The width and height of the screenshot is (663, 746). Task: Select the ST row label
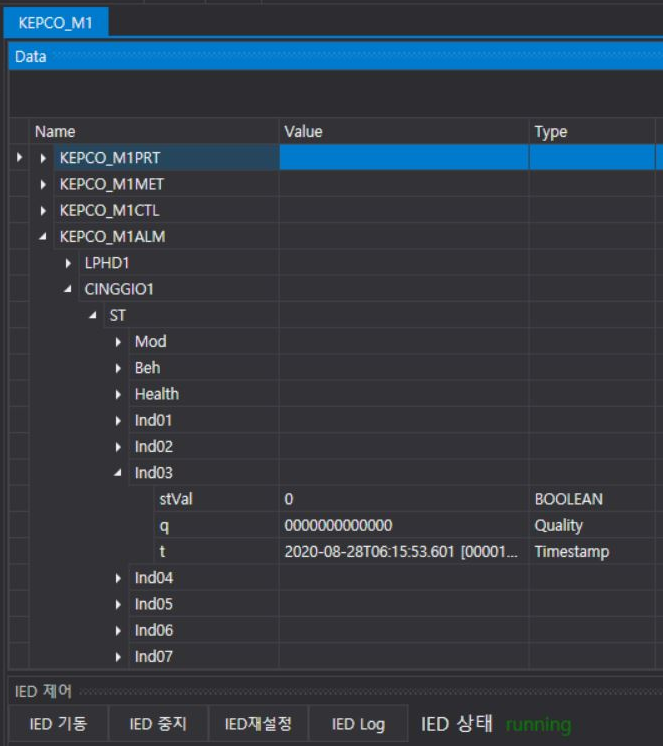point(117,315)
